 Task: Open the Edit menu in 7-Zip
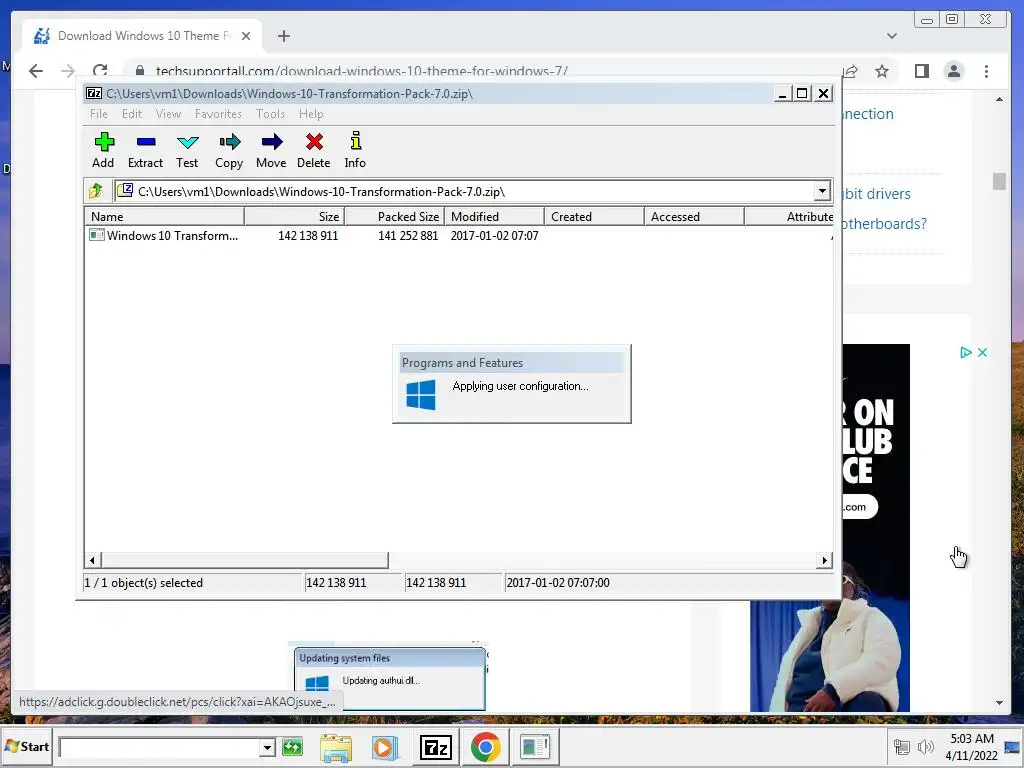tap(132, 114)
